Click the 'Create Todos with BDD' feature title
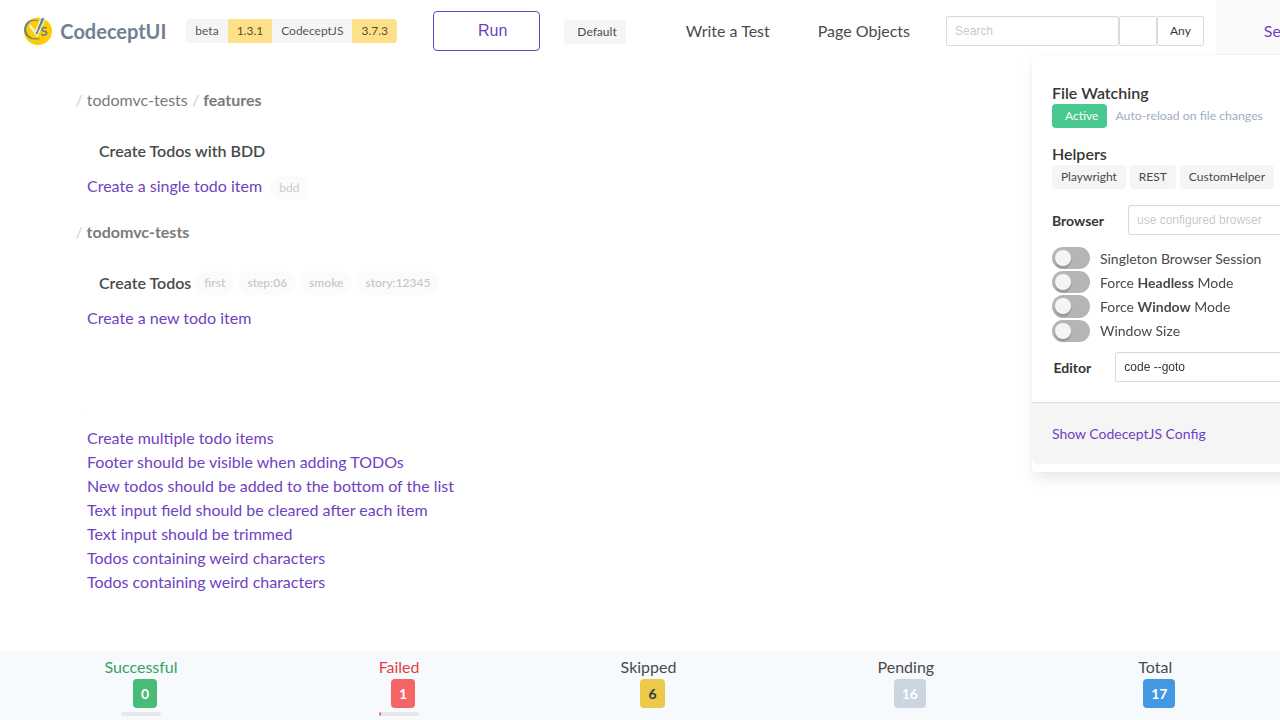This screenshot has width=1280, height=720. click(x=182, y=152)
